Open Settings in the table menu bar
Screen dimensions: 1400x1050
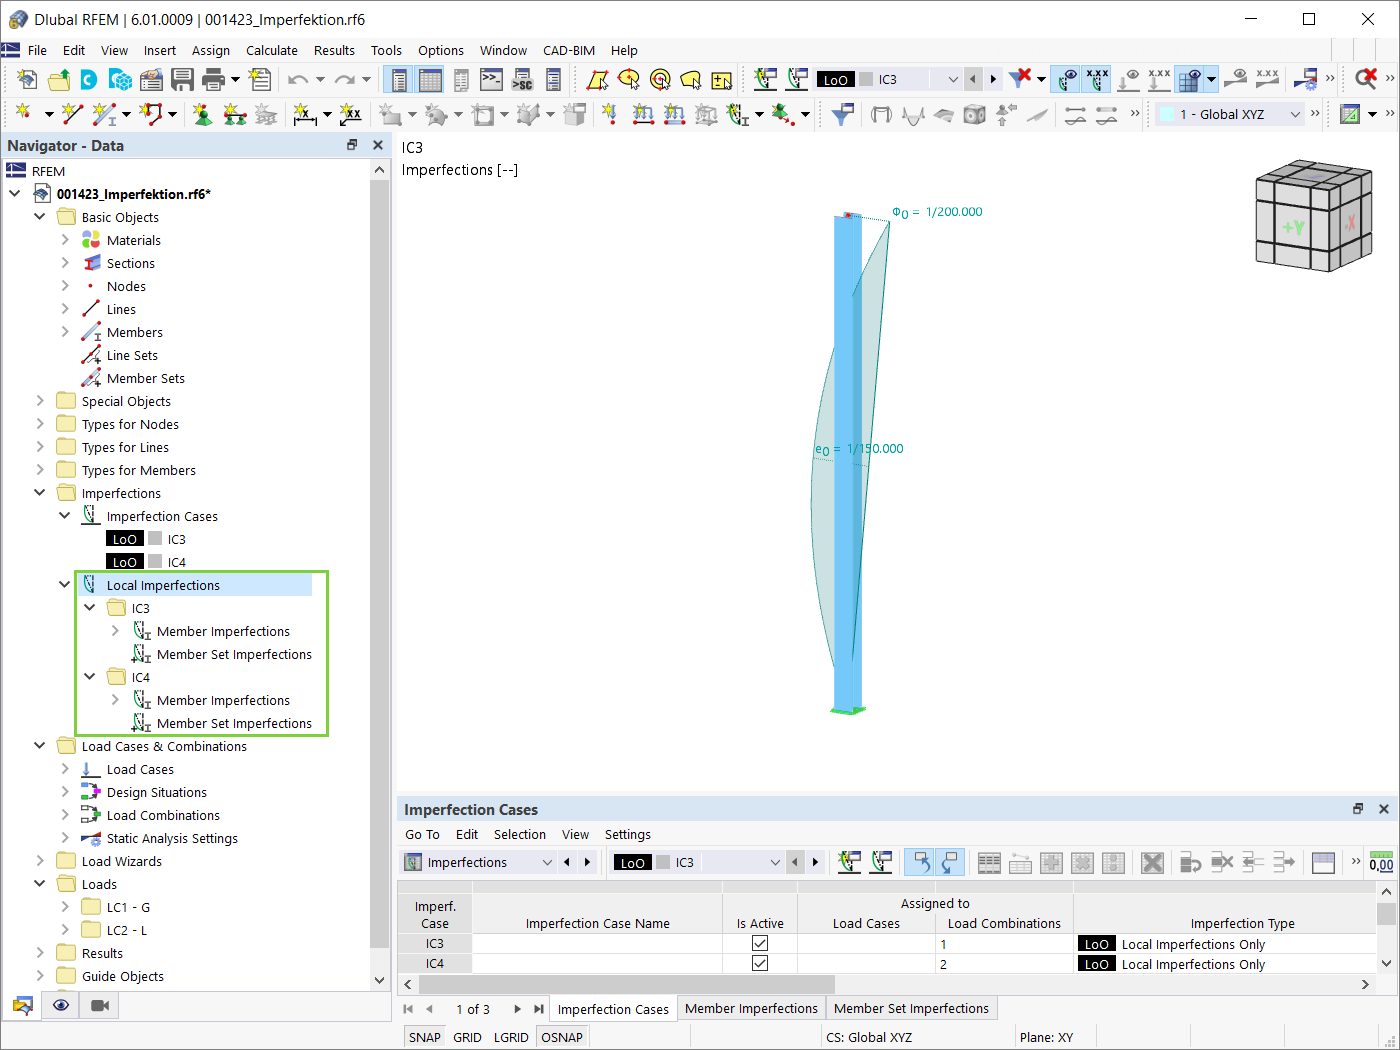click(x=627, y=834)
